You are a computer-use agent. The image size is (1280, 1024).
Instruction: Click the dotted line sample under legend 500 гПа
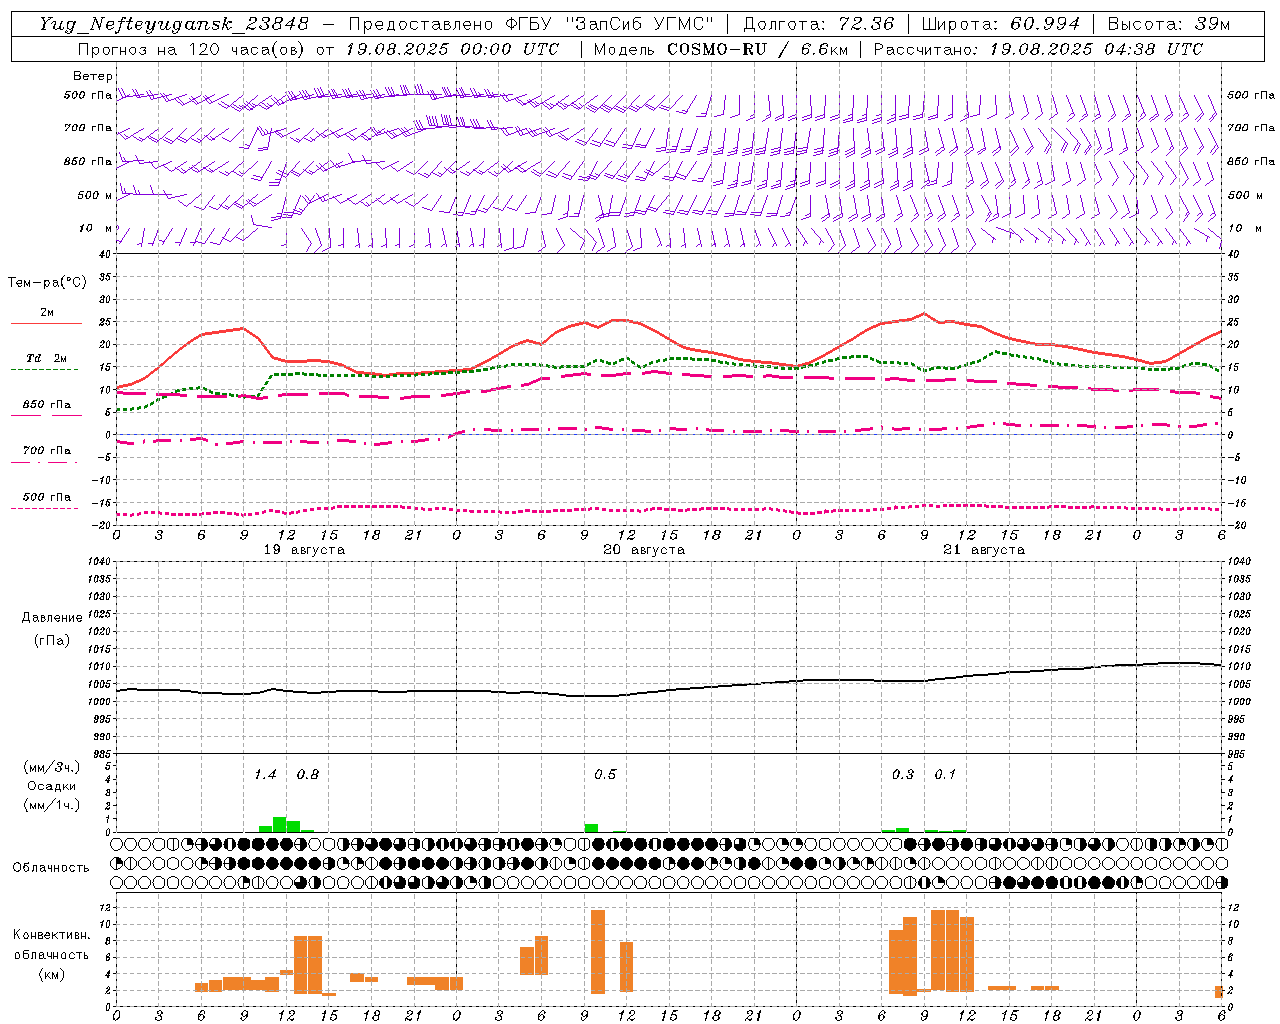pyautogui.click(x=44, y=508)
